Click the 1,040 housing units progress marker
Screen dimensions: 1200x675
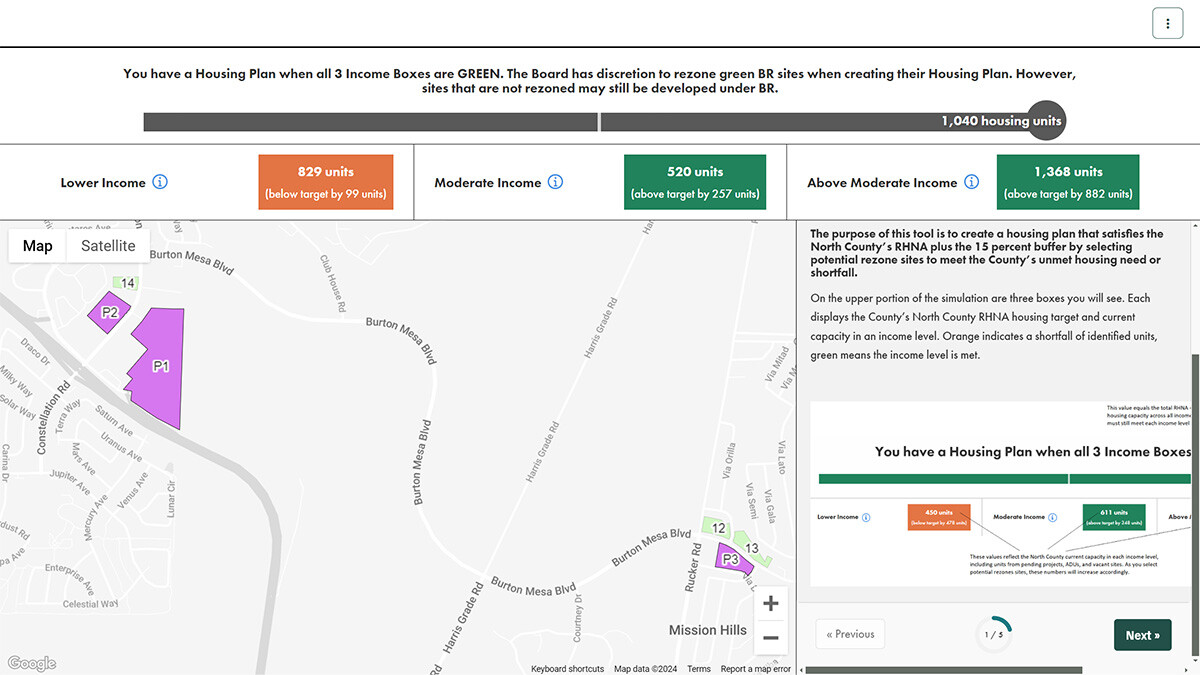pyautogui.click(x=1046, y=121)
